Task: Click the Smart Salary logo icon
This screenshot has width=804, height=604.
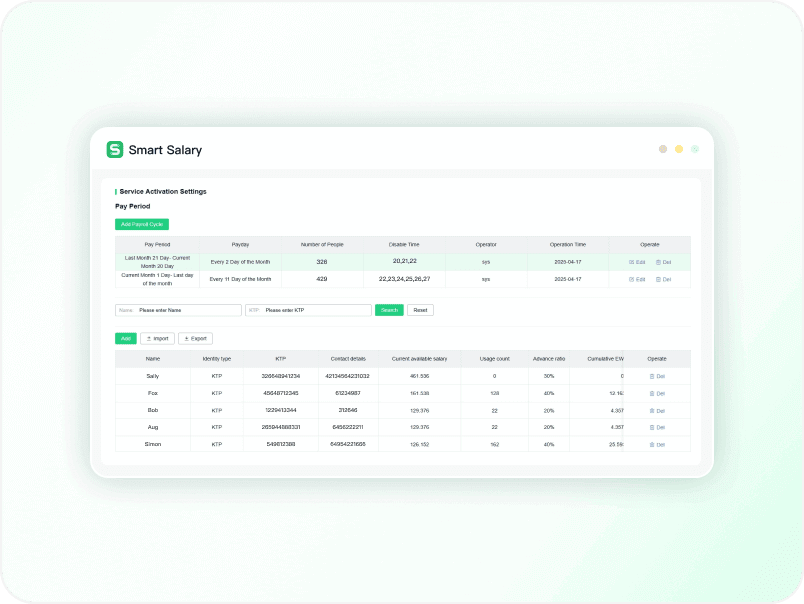Action: 115,150
